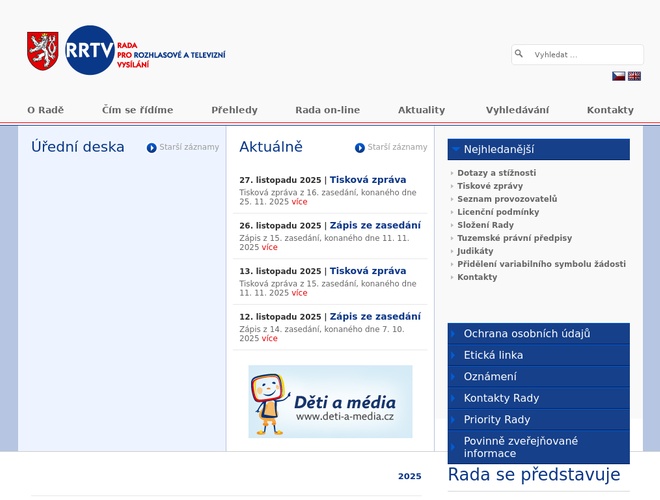Open the Děti a média banner
660x500 pixels.
(x=330, y=401)
